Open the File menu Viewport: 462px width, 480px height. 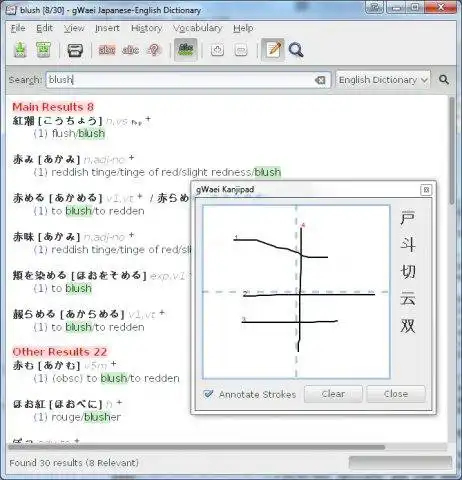tap(18, 28)
